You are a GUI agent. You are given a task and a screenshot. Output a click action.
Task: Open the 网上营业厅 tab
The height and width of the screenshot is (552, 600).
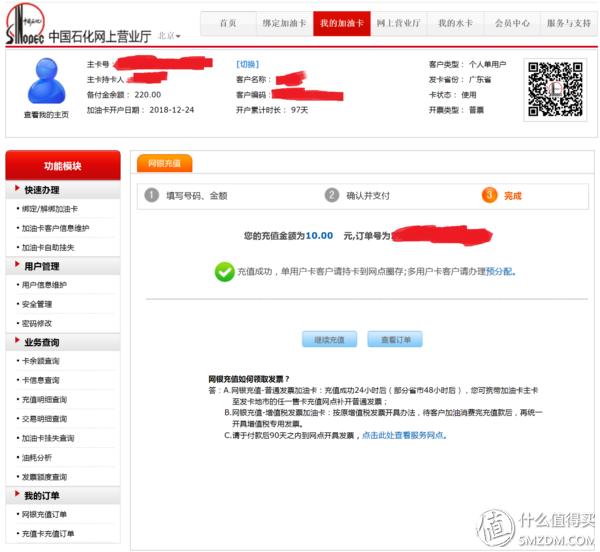click(x=398, y=23)
